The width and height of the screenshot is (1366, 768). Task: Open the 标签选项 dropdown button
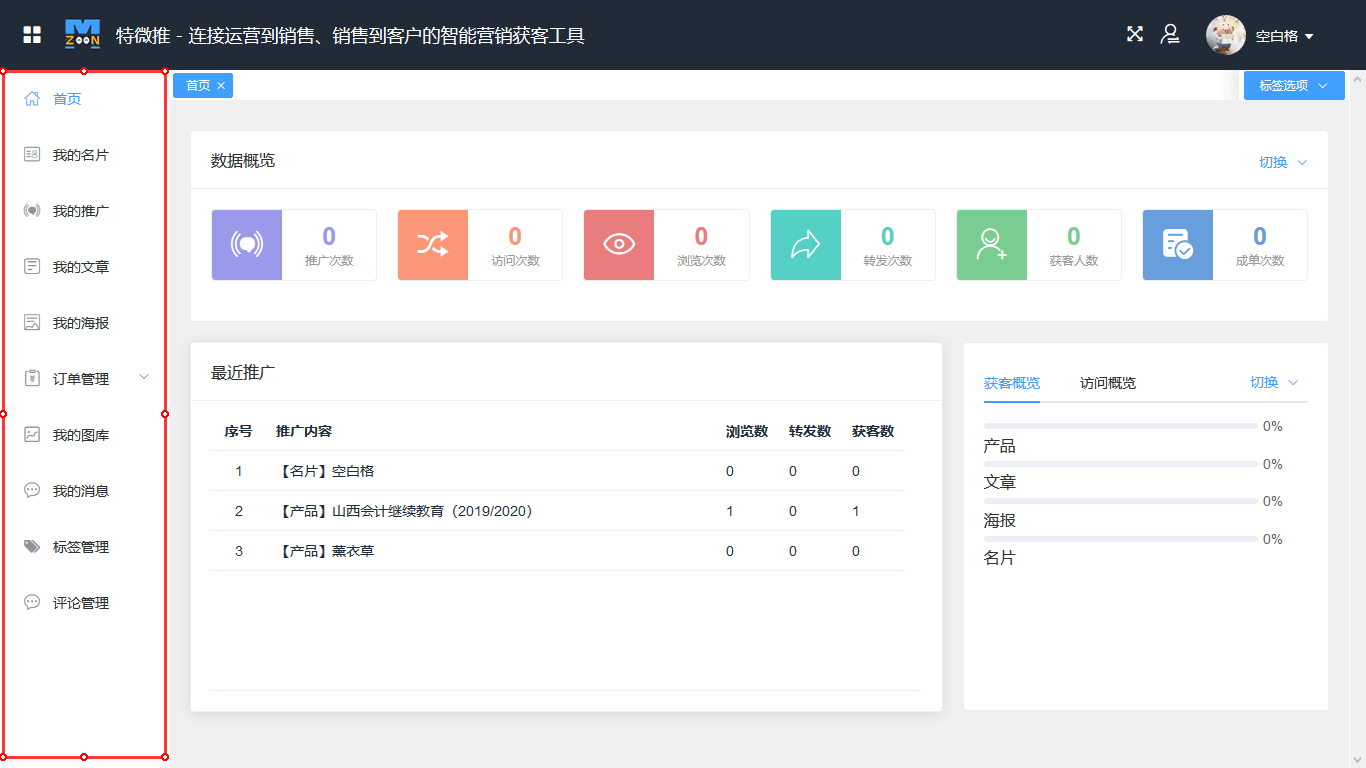[x=1294, y=86]
